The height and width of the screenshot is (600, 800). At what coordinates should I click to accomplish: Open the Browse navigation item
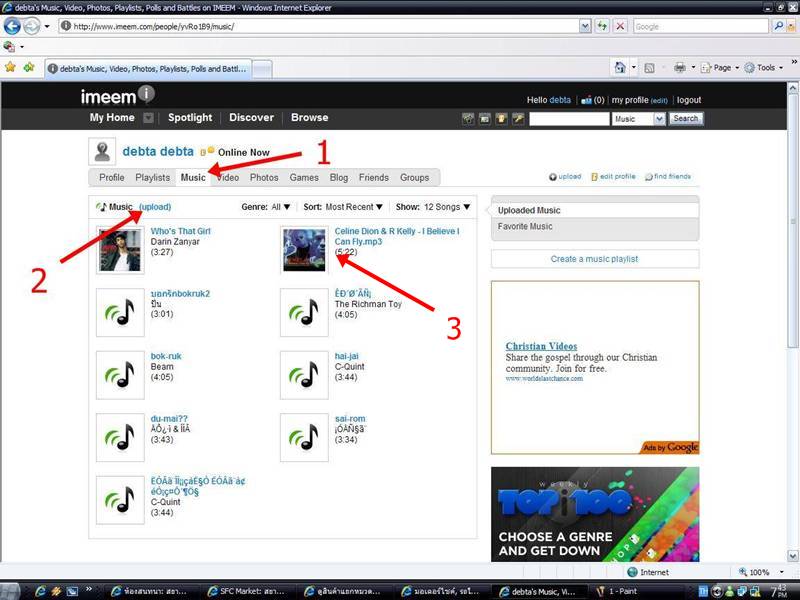310,117
